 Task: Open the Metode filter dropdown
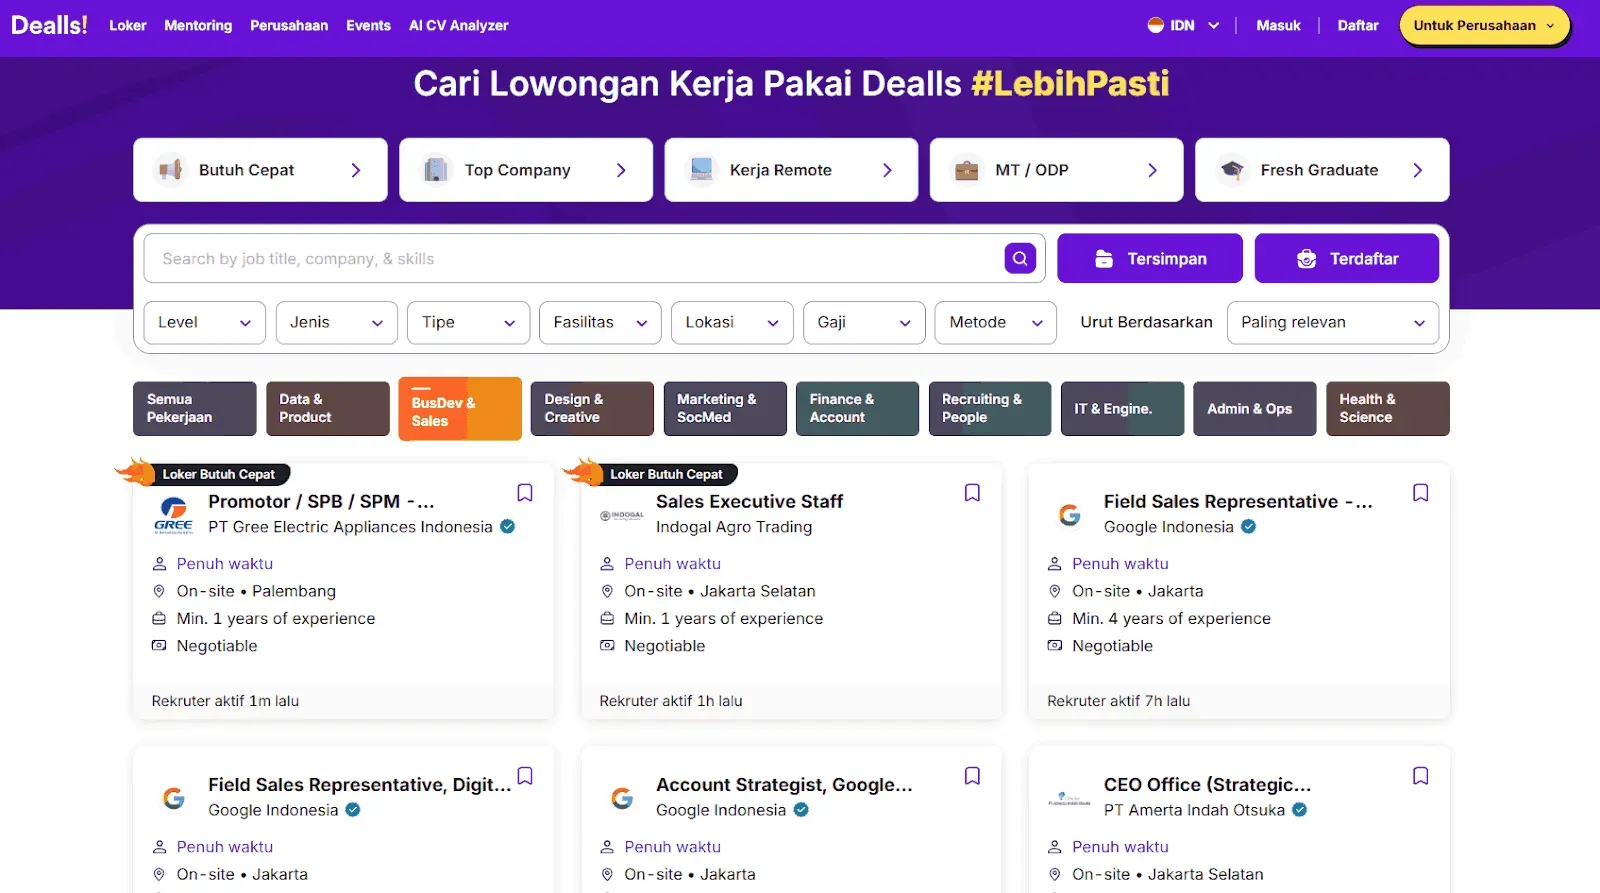[996, 322]
